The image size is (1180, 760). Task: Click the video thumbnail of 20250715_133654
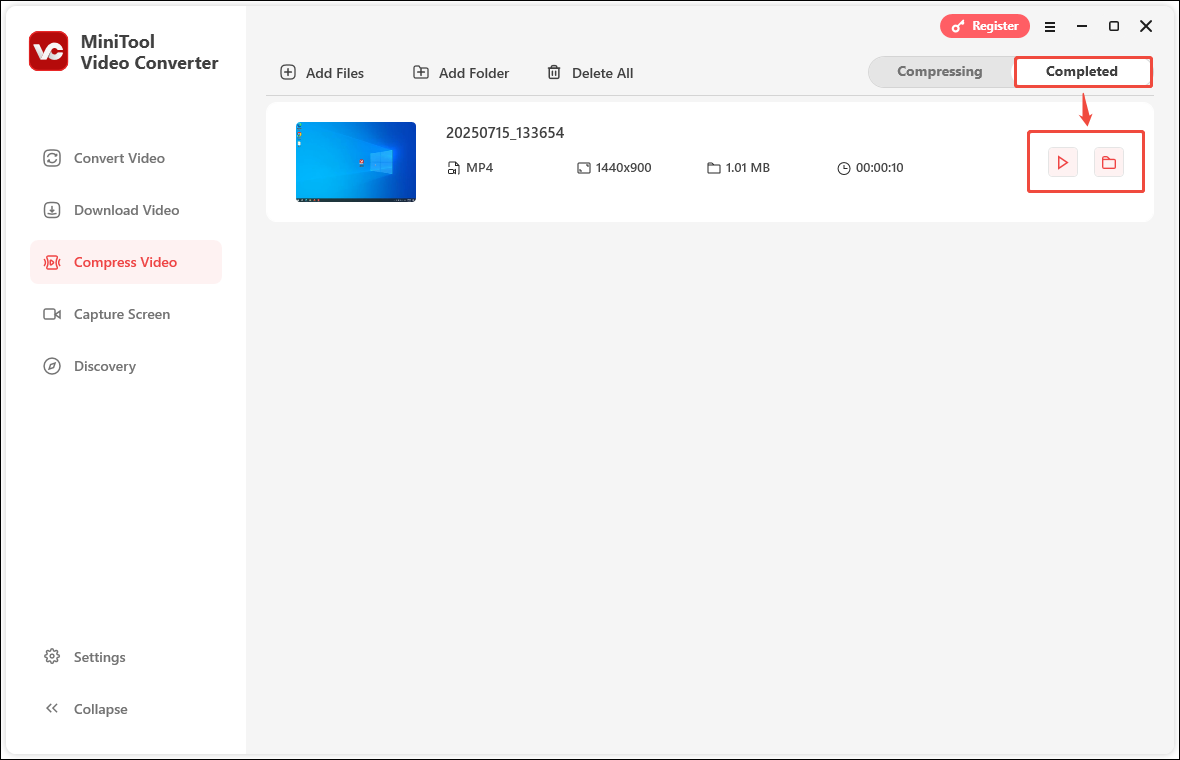[x=356, y=162]
